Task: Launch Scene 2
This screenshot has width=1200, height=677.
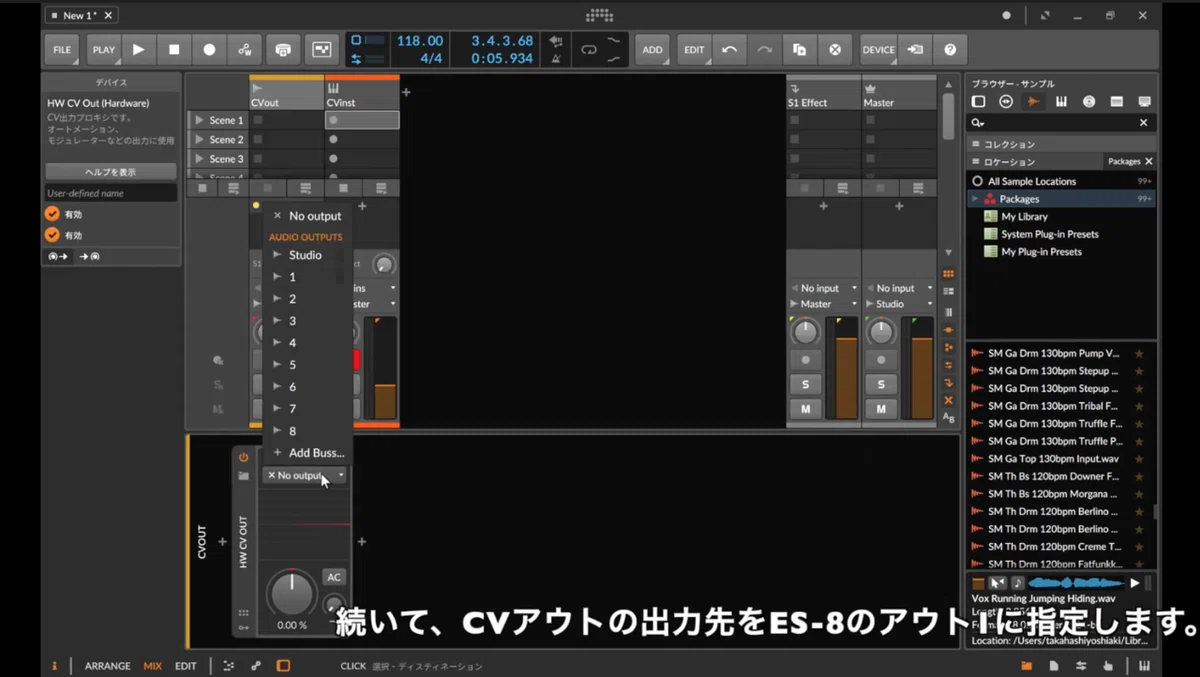Action: tap(199, 140)
